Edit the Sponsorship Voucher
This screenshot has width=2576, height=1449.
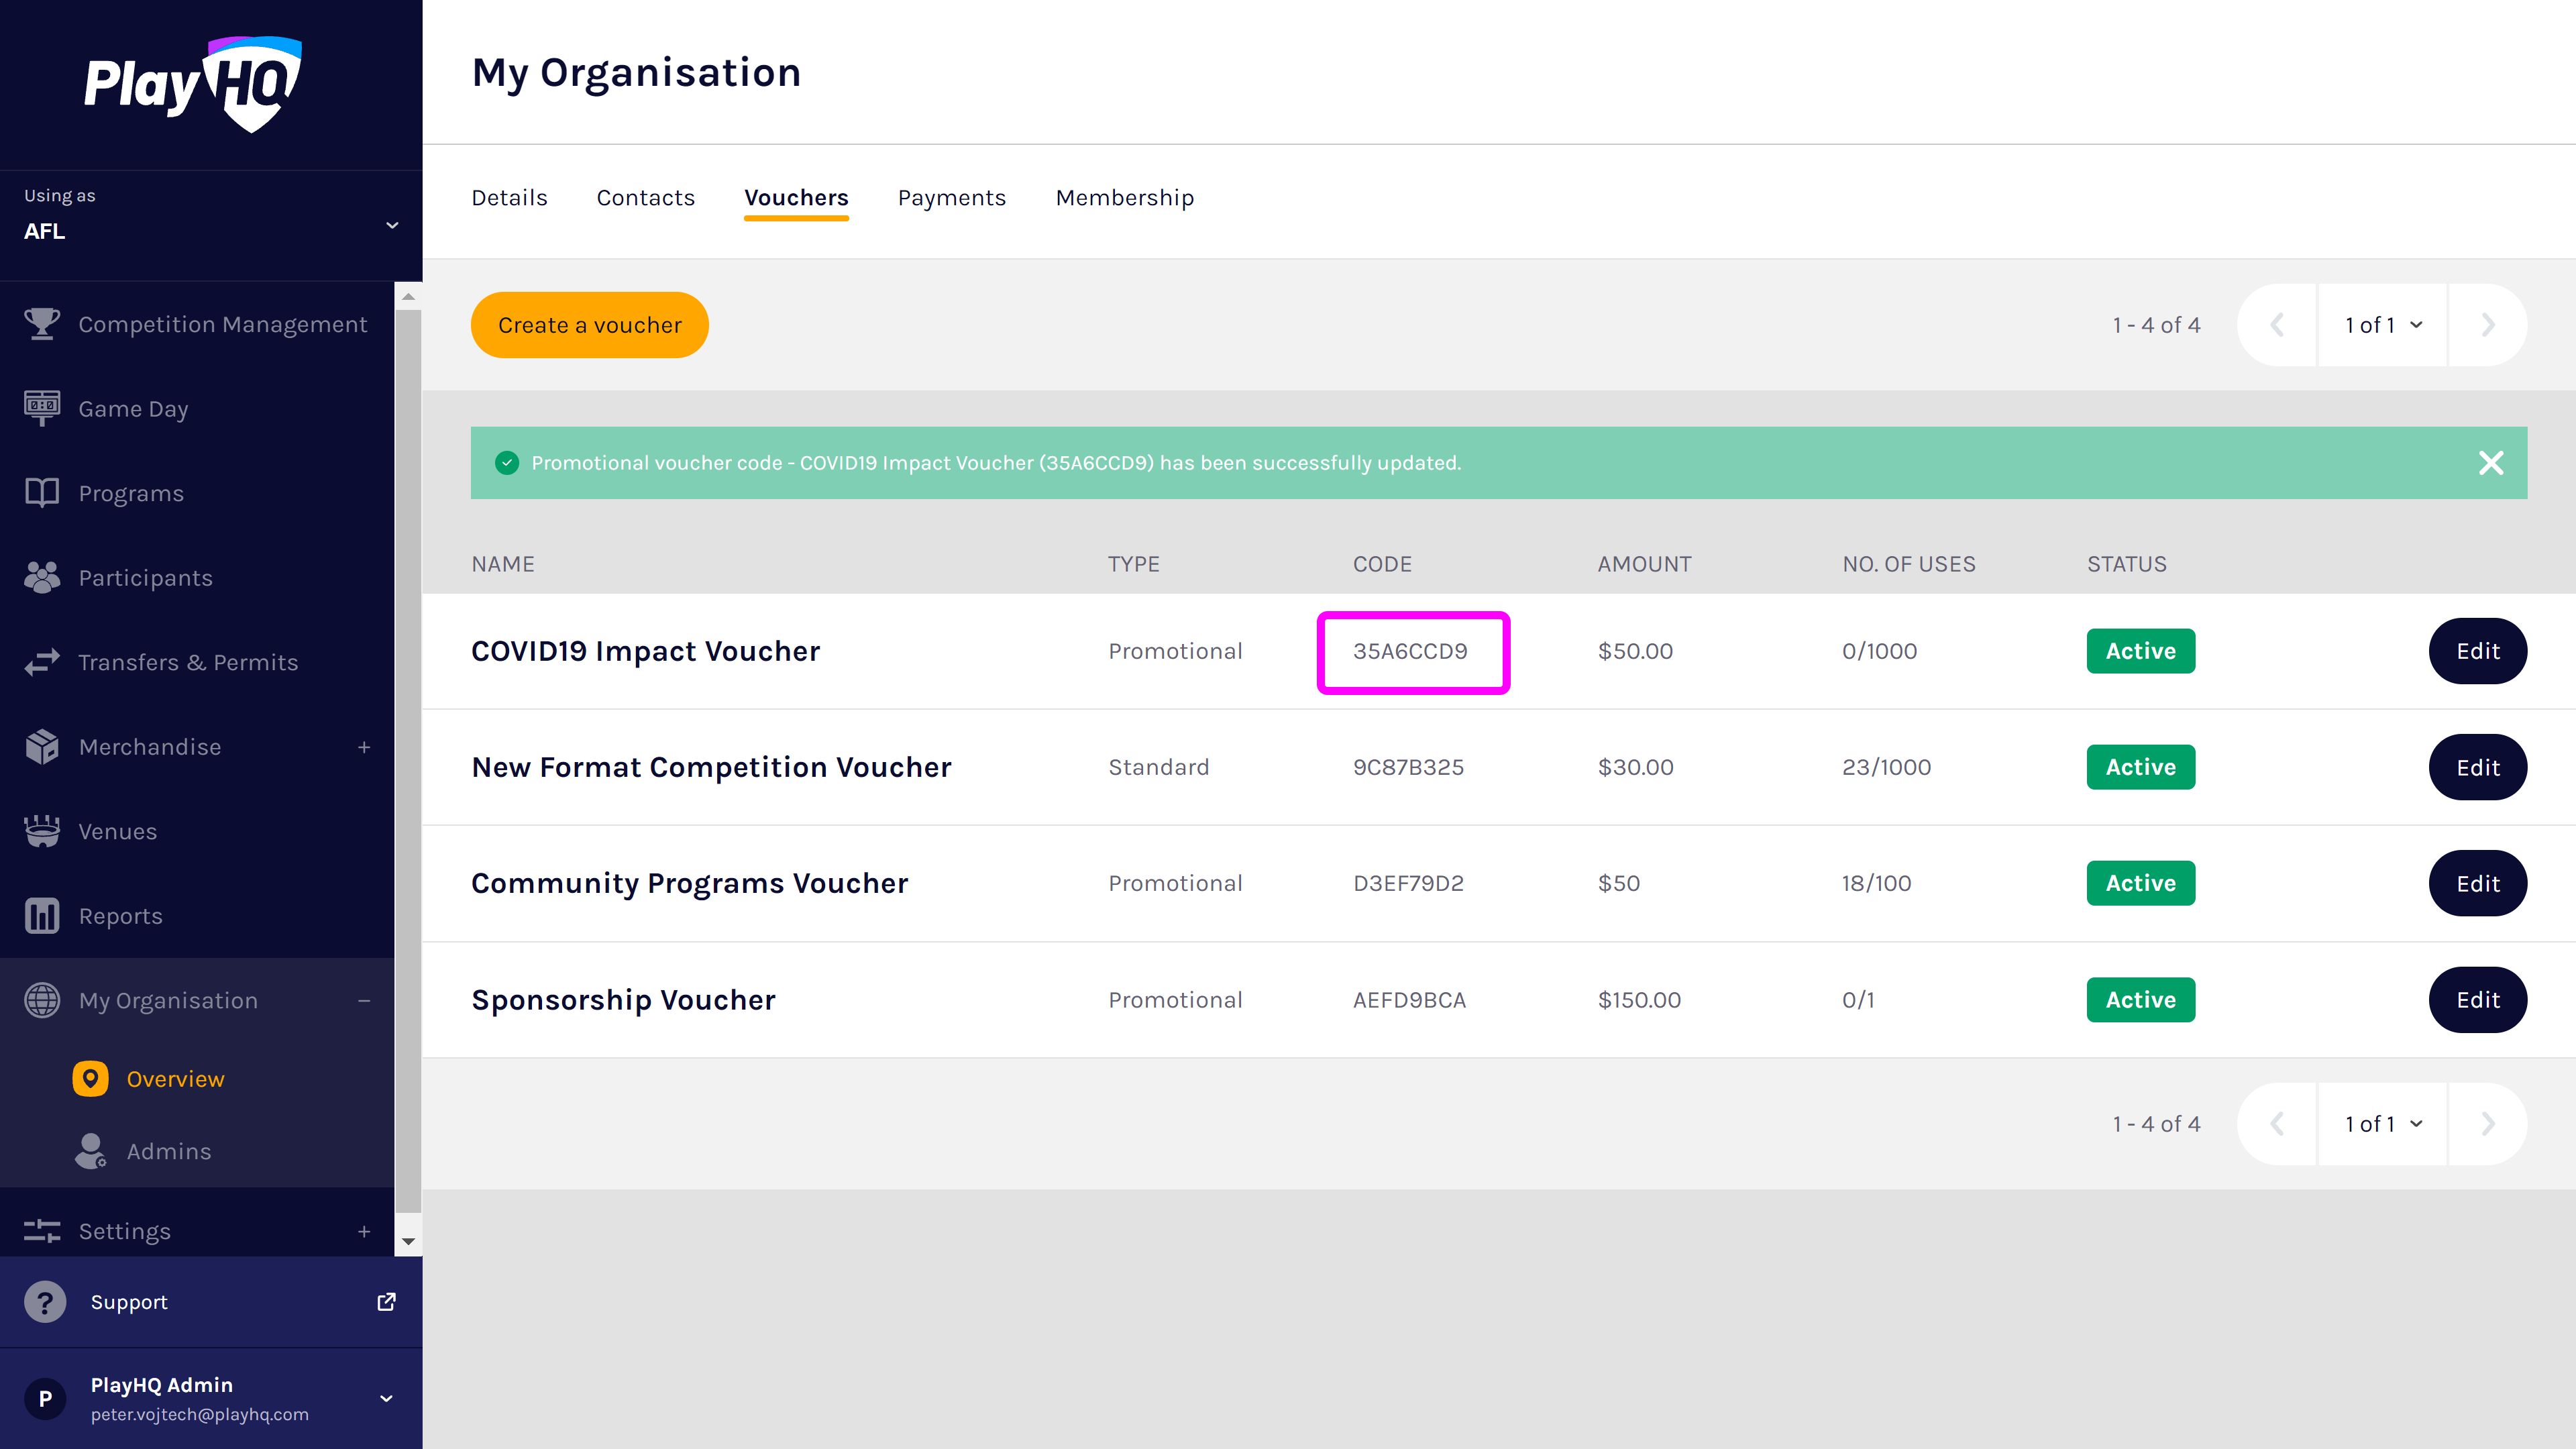pyautogui.click(x=2477, y=1000)
